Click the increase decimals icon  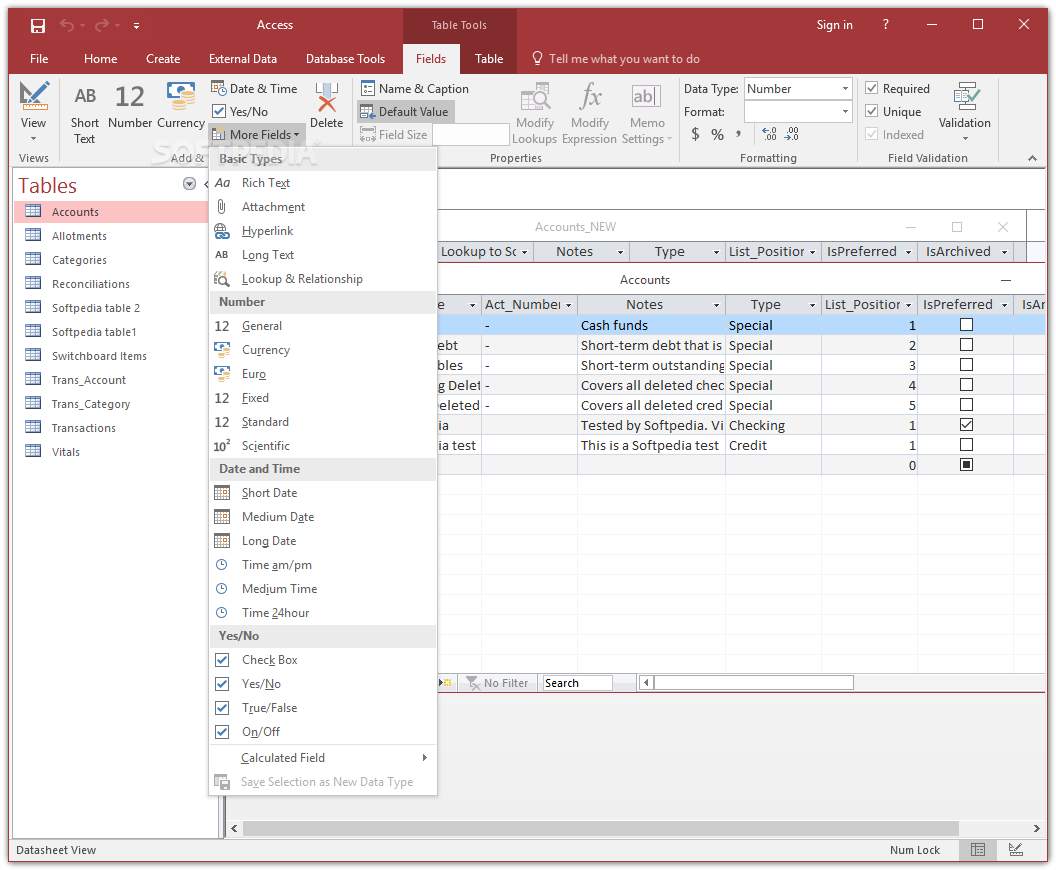(769, 134)
